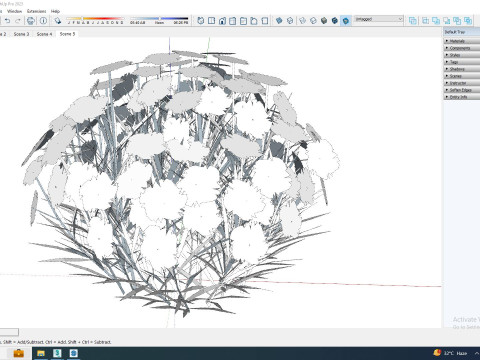Switch to Top view icon
The width and height of the screenshot is (480, 360).
coord(211,21)
